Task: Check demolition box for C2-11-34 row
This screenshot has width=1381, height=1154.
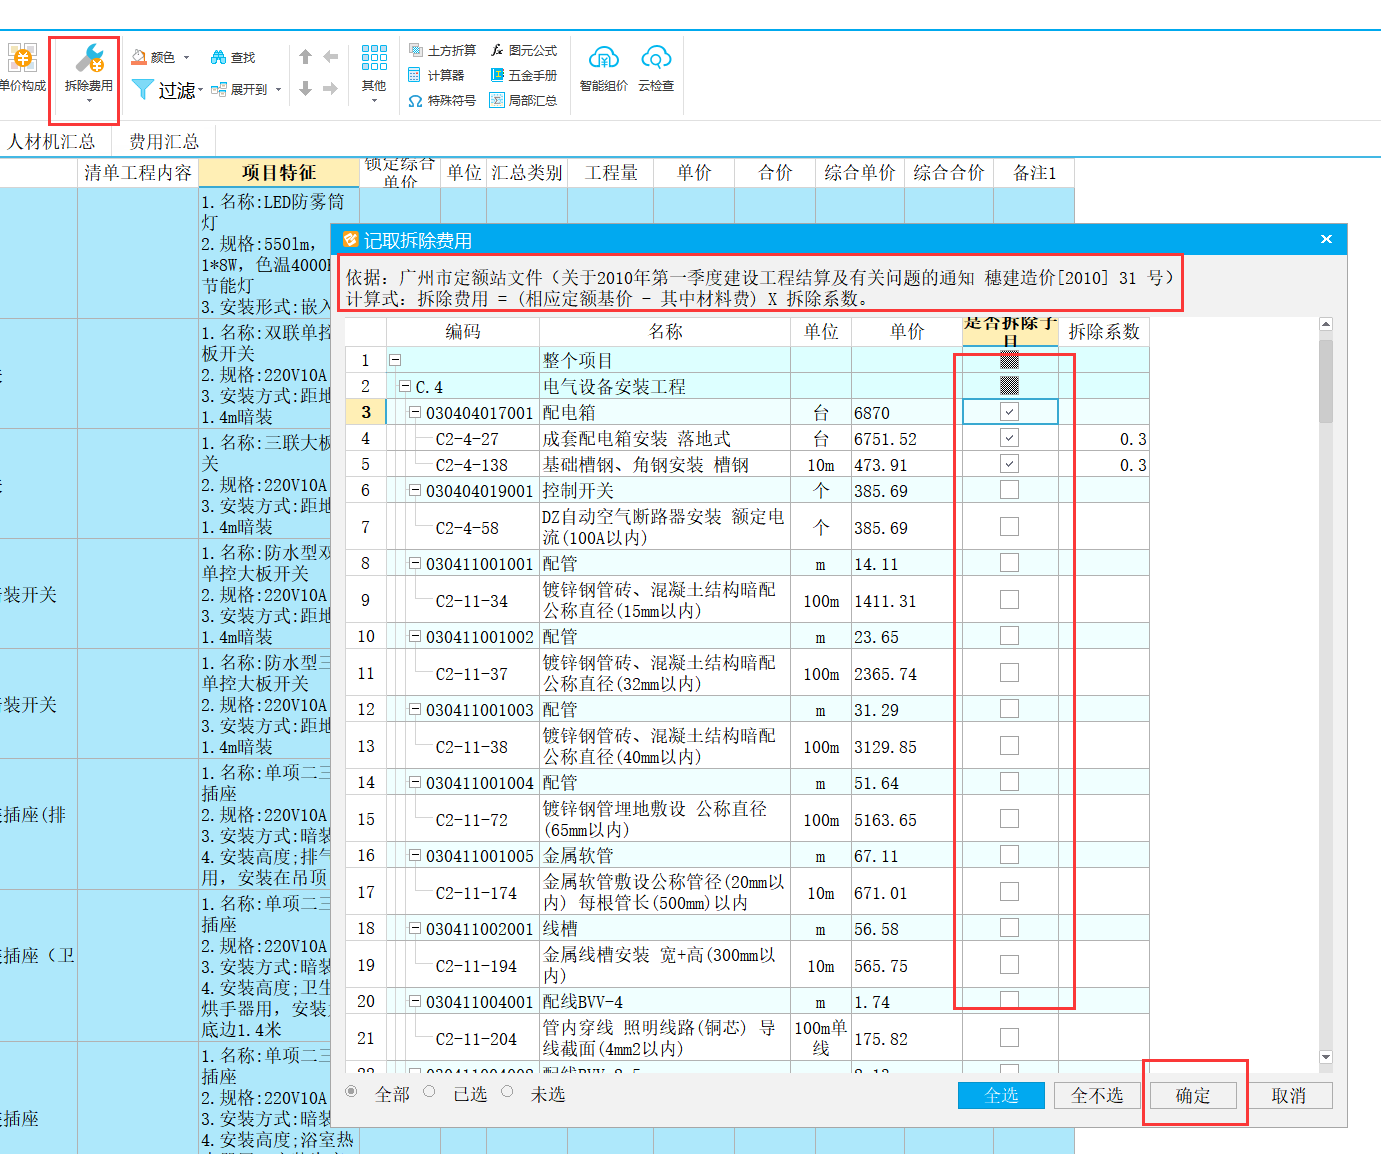Action: point(1010,600)
